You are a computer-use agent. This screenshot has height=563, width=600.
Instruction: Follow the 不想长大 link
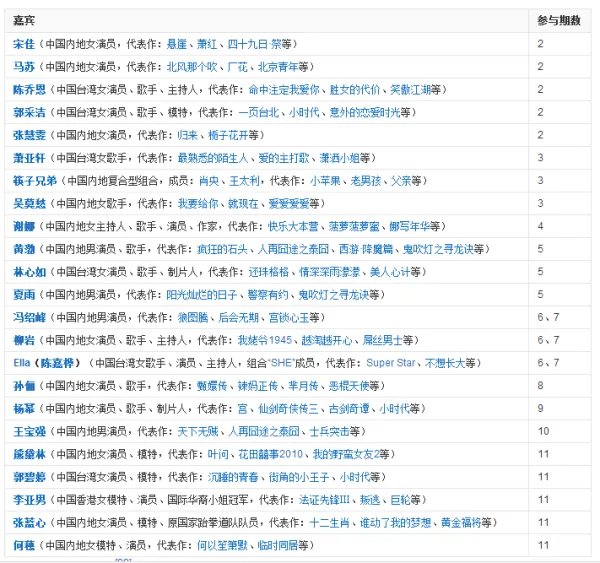click(445, 363)
